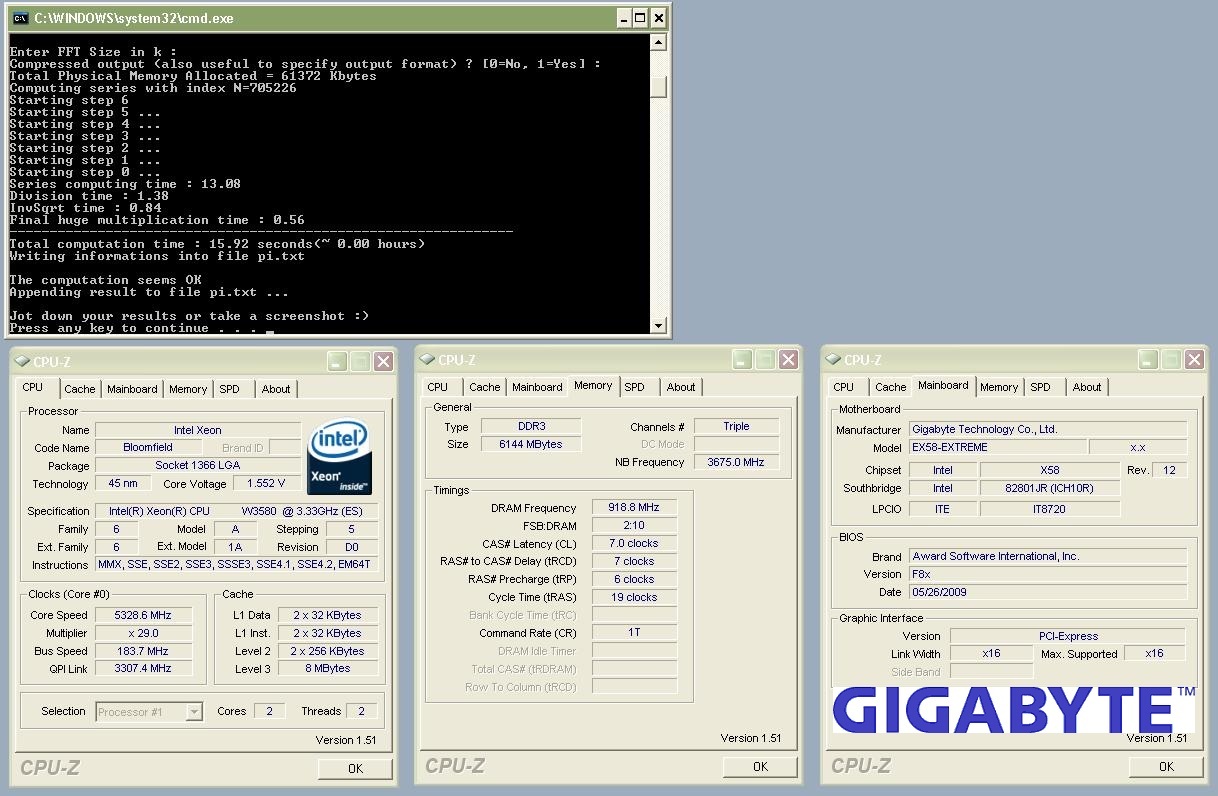Close the CPU-Z window showing the CPU tab
Screen dimensions: 1218x796
383,362
